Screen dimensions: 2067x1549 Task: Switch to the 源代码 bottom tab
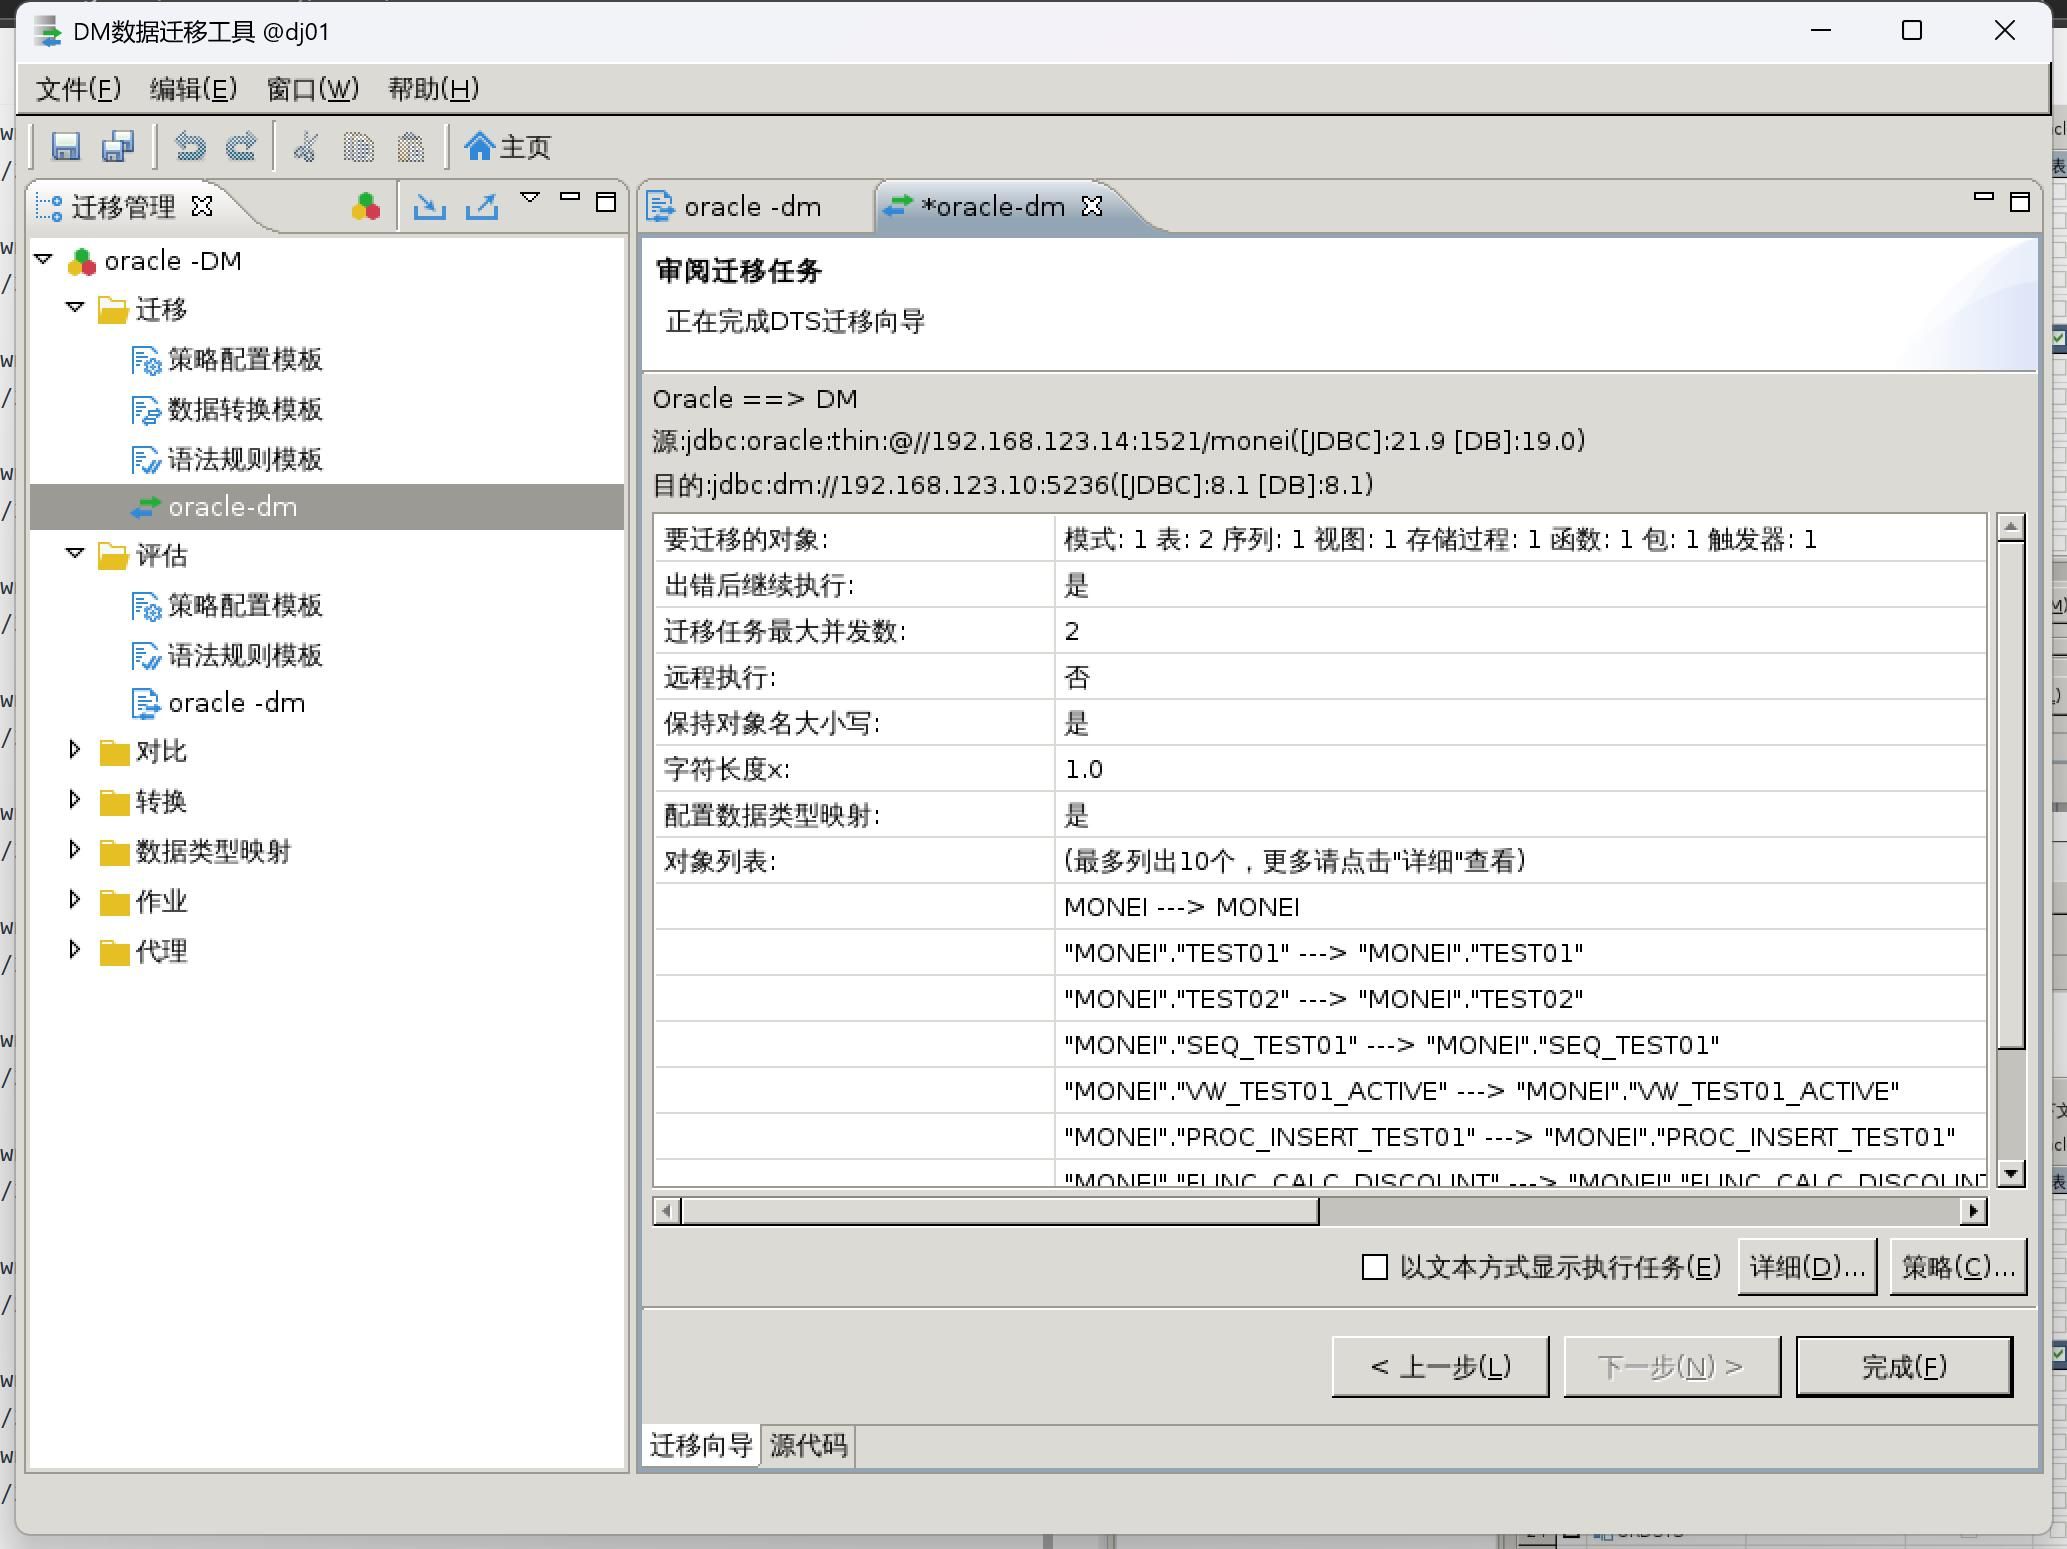click(808, 1445)
